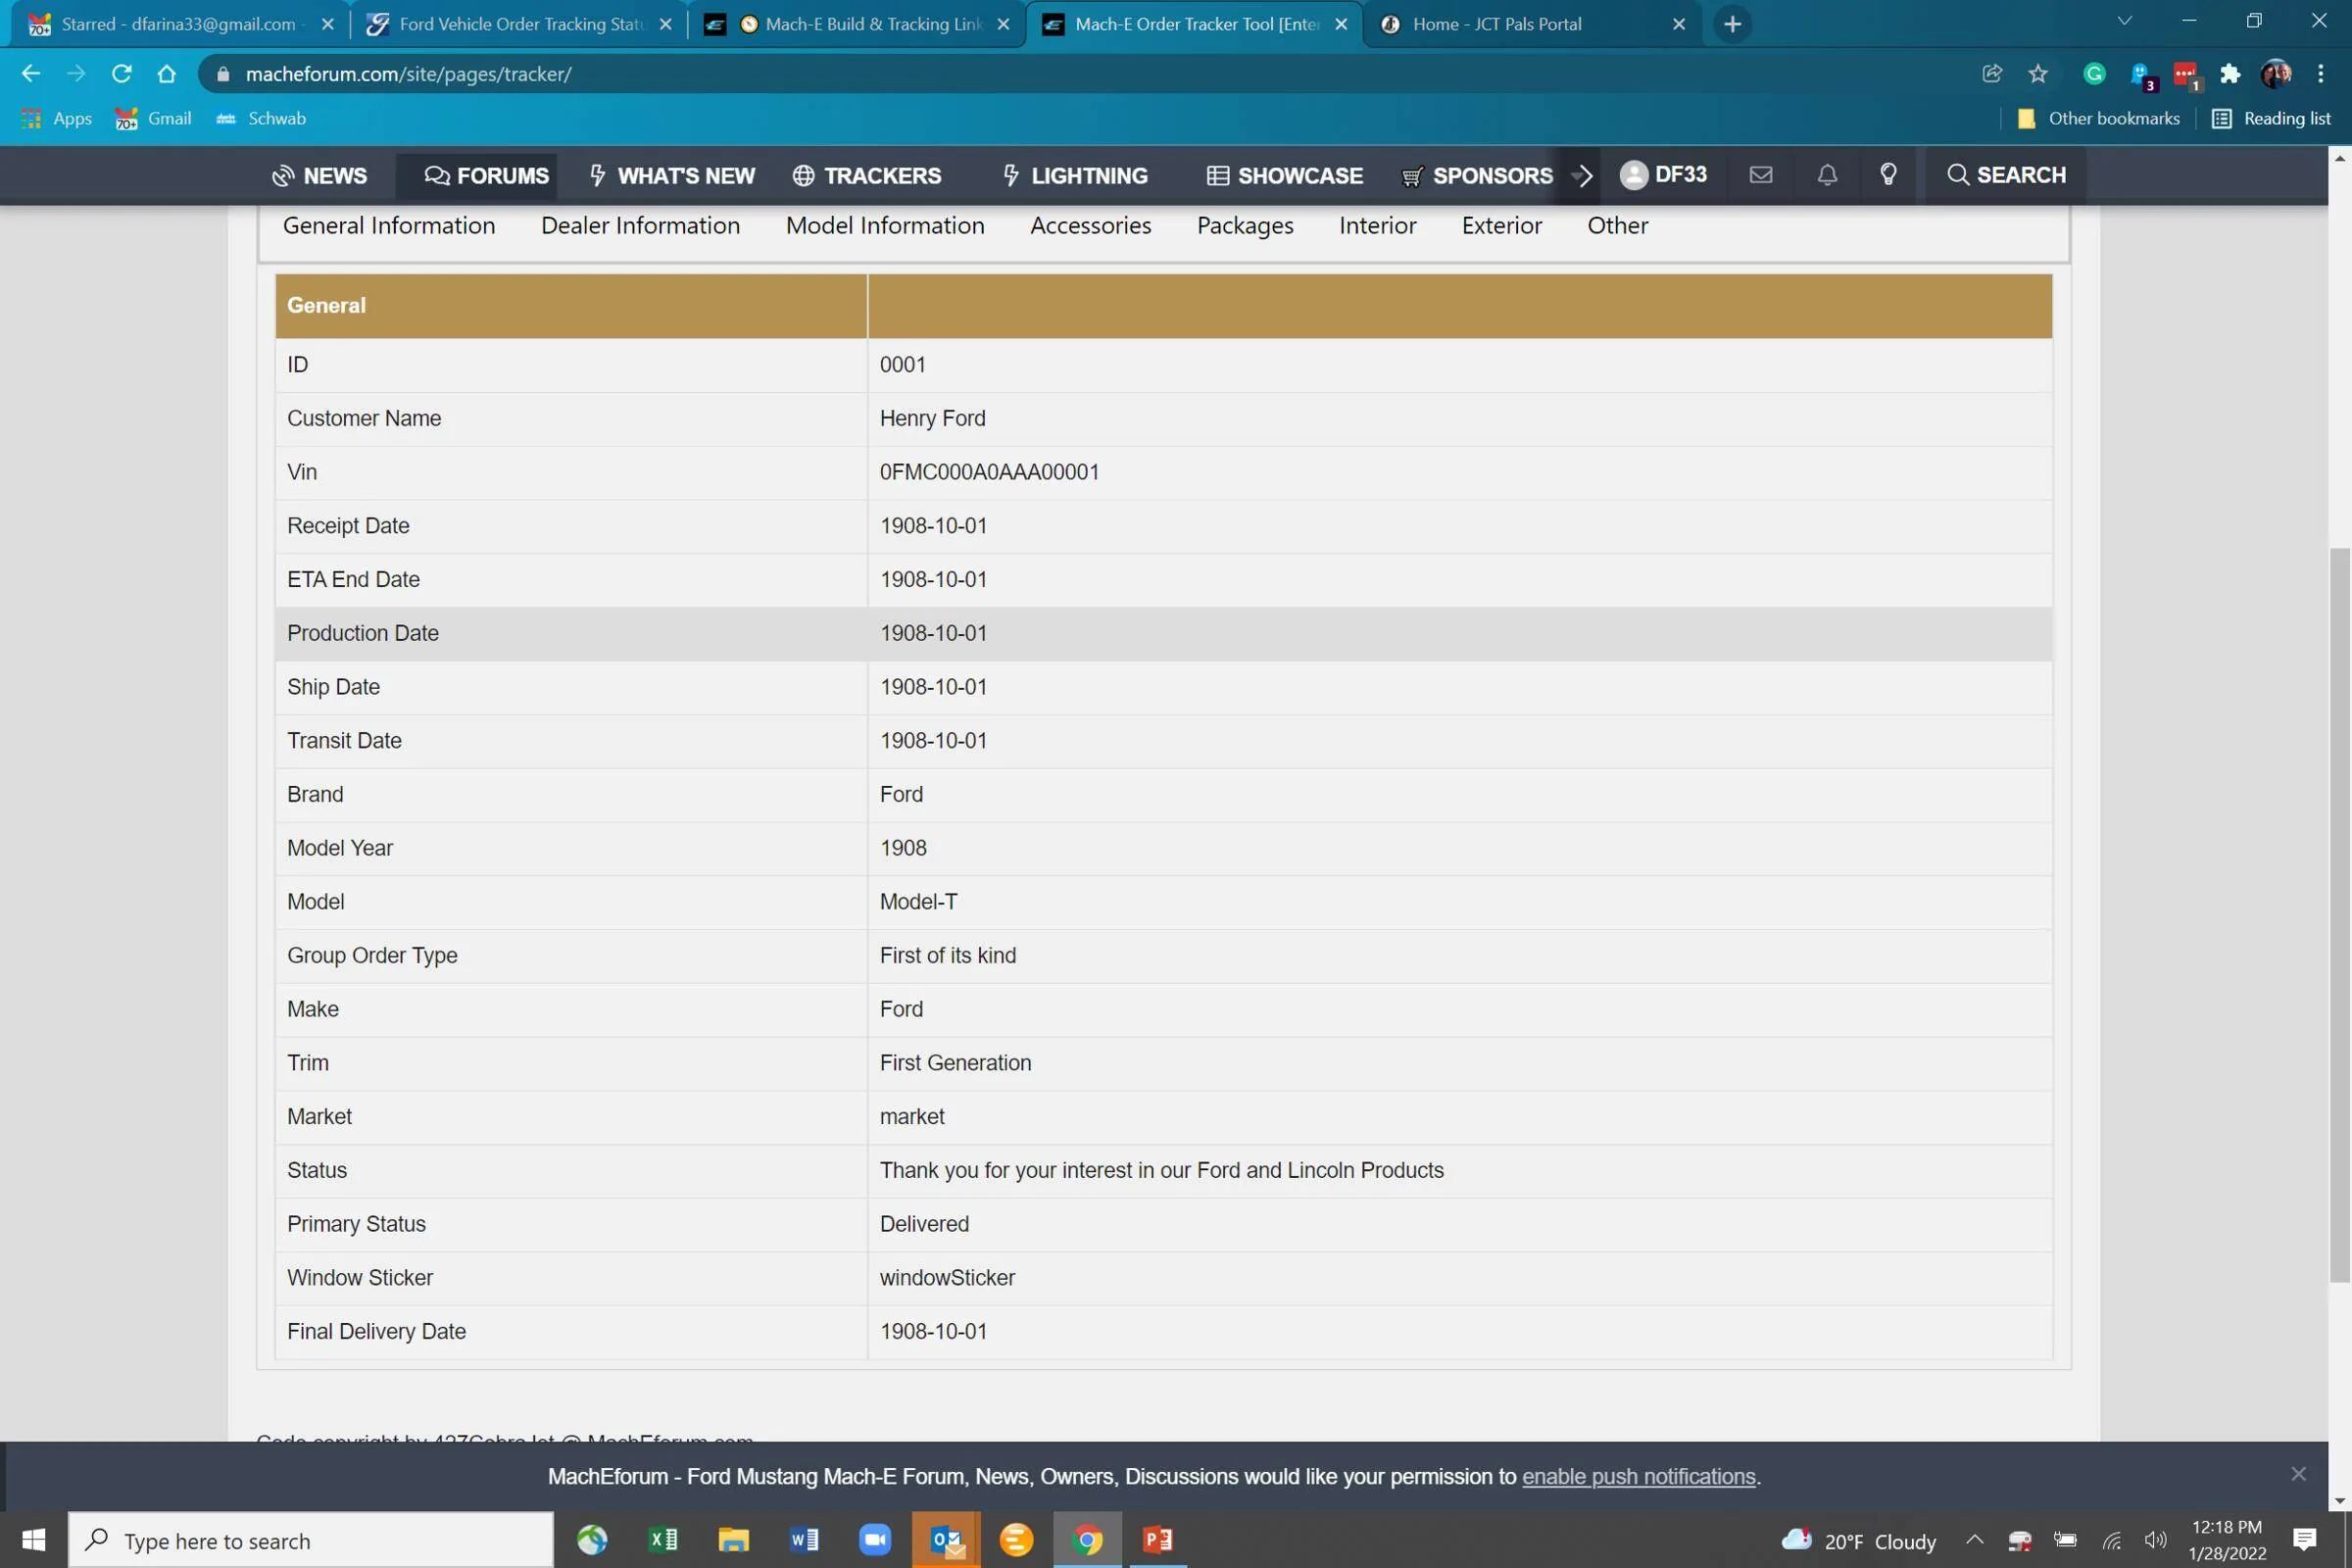Open the Apps bookmark shortcut
The image size is (2352, 1568).
point(57,119)
